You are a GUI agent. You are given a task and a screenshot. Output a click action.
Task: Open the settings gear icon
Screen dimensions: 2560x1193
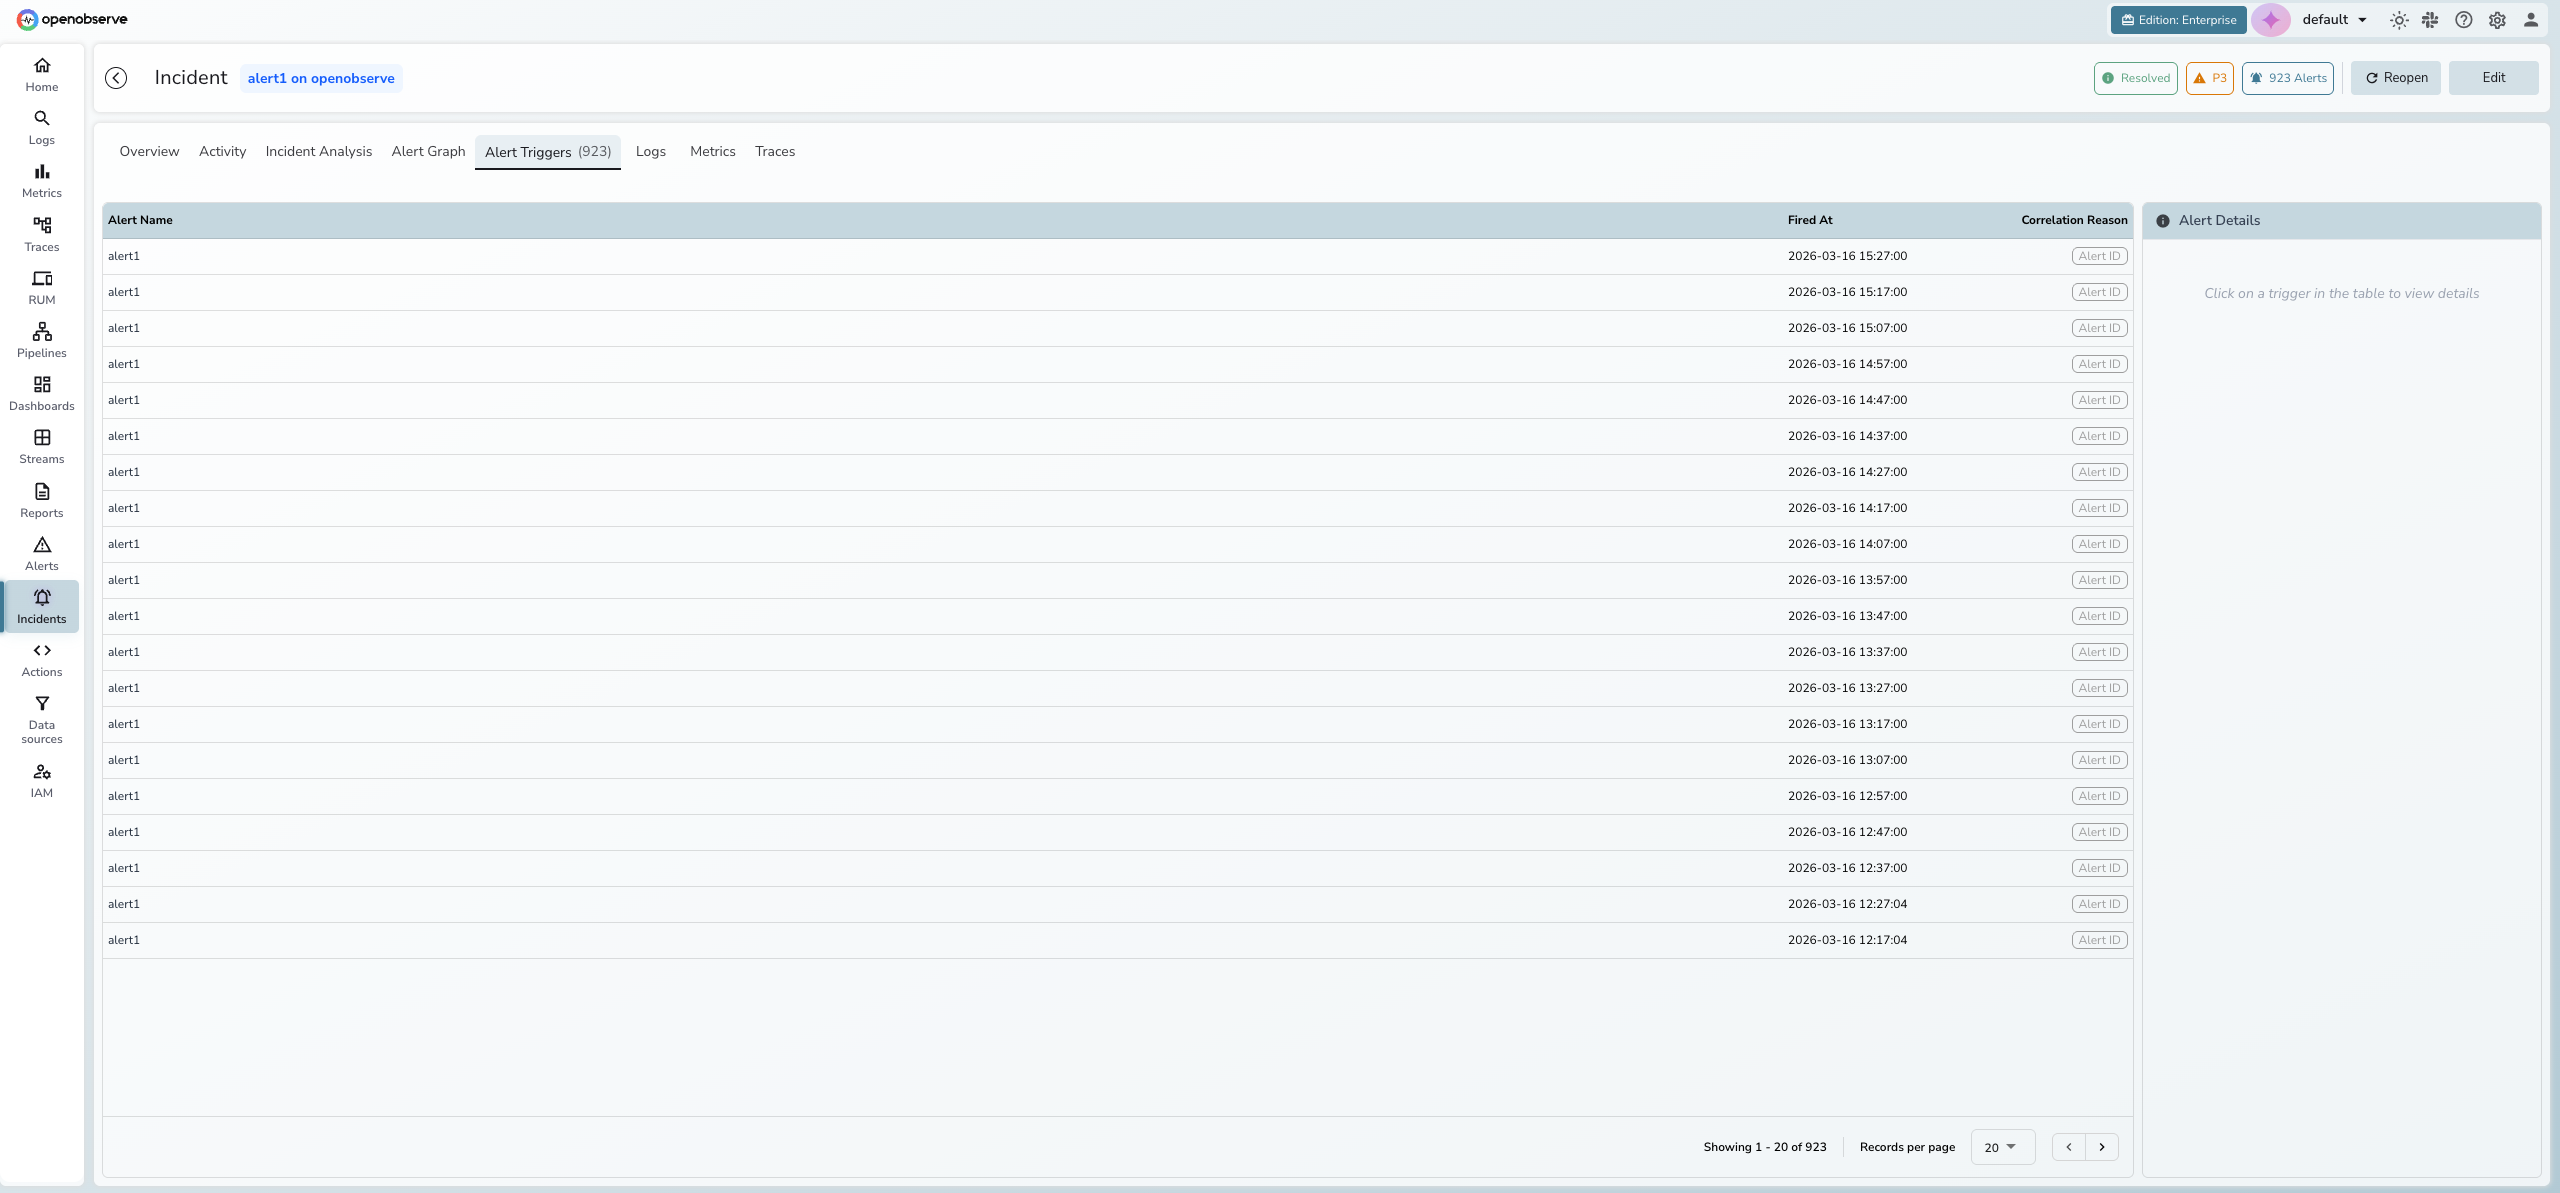click(2497, 20)
